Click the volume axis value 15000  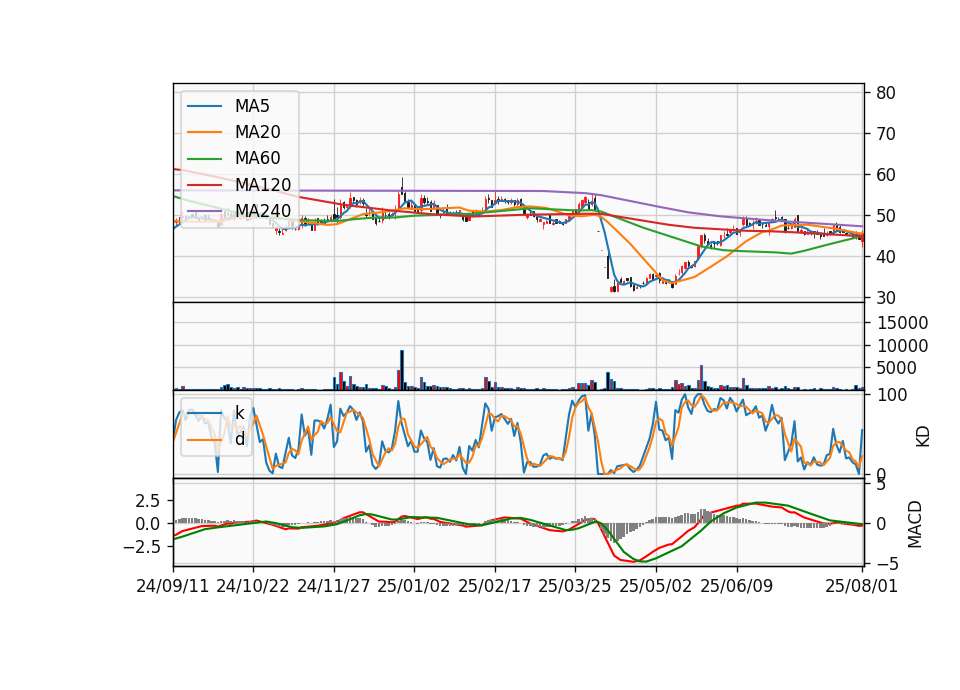pyautogui.click(x=902, y=323)
